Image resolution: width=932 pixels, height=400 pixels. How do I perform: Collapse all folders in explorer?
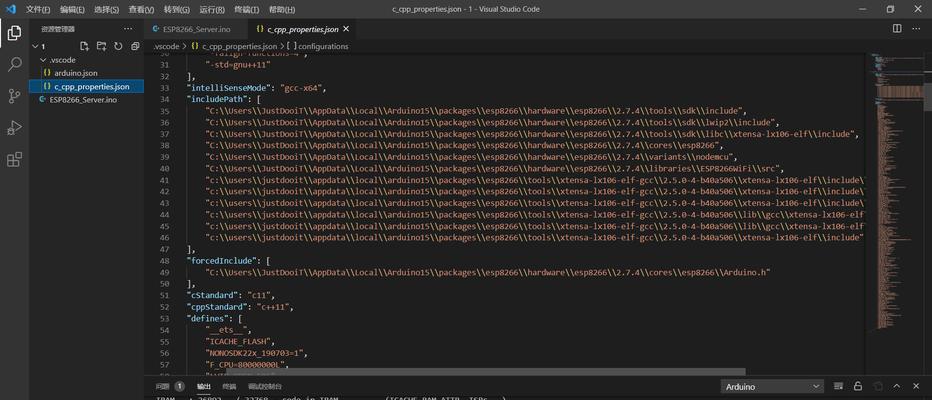pos(135,46)
